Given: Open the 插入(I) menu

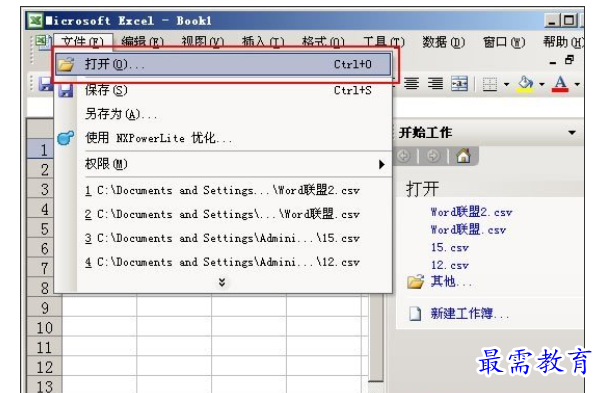Looking at the screenshot, I should [263, 42].
